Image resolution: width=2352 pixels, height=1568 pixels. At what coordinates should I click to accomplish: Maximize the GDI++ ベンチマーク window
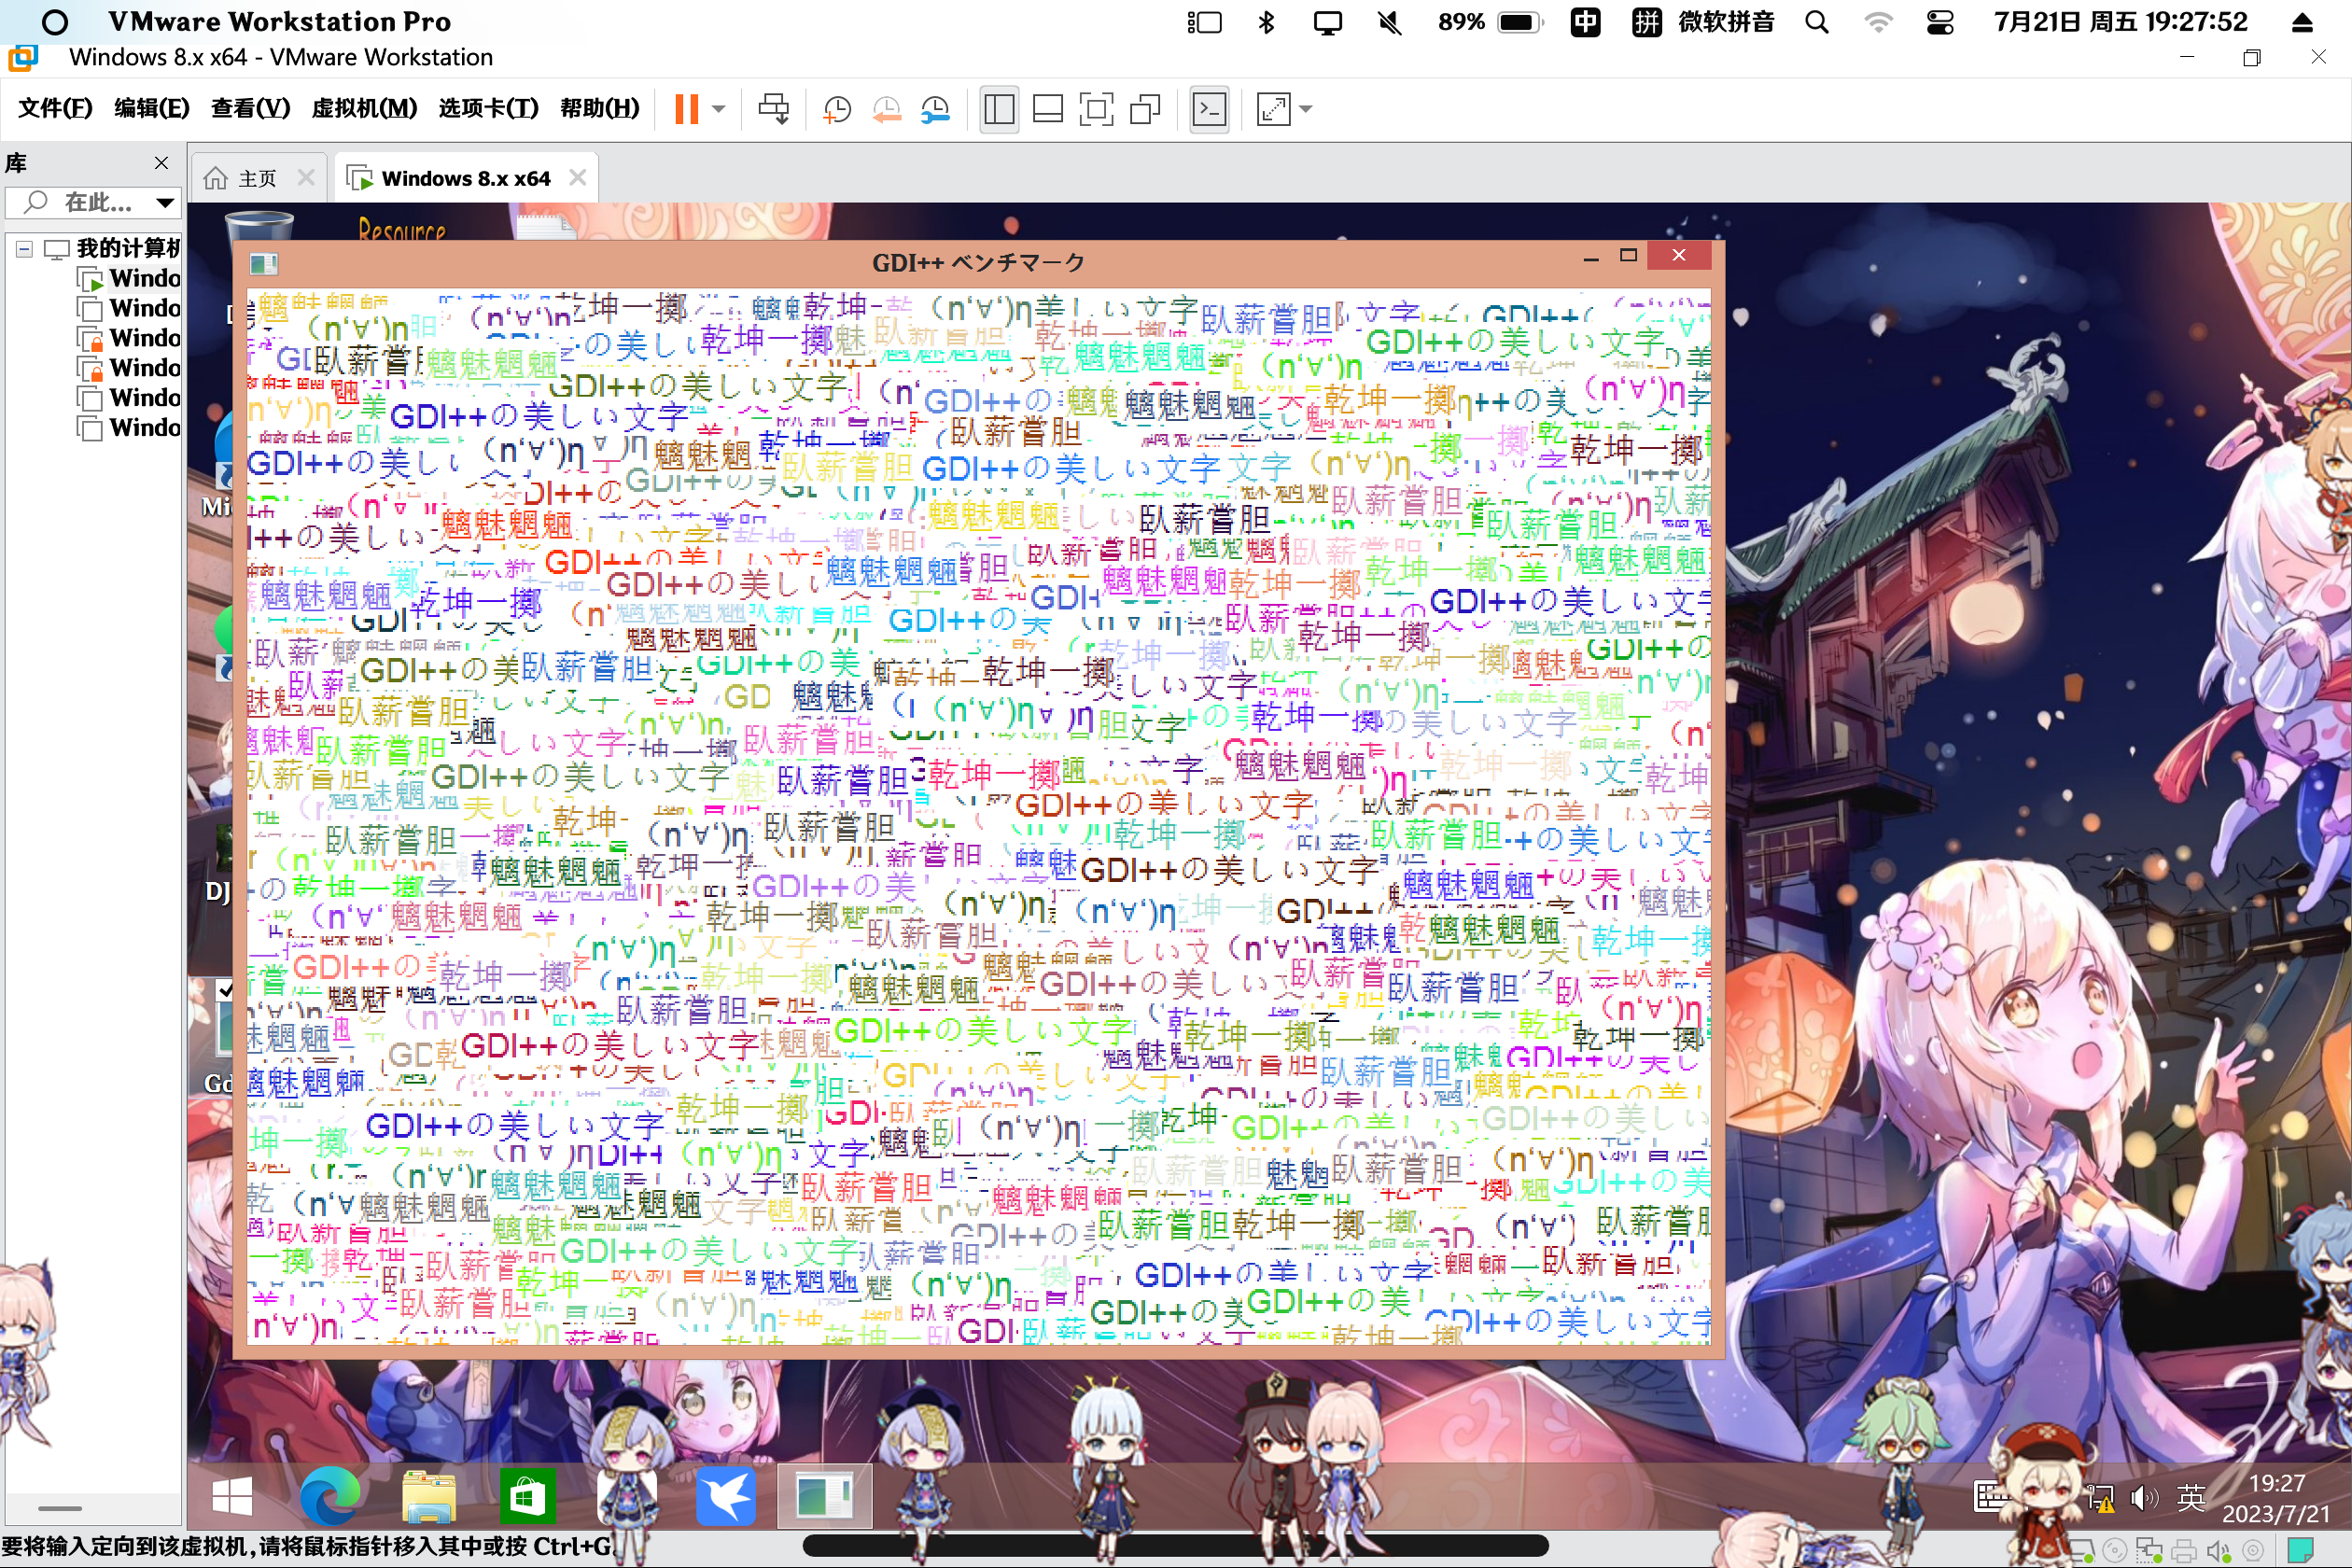click(x=1628, y=256)
